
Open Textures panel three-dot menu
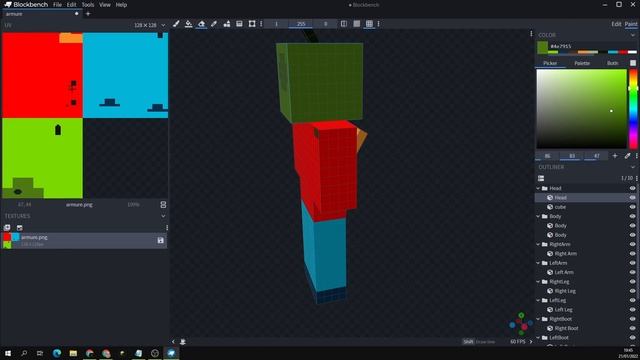pos(167,228)
